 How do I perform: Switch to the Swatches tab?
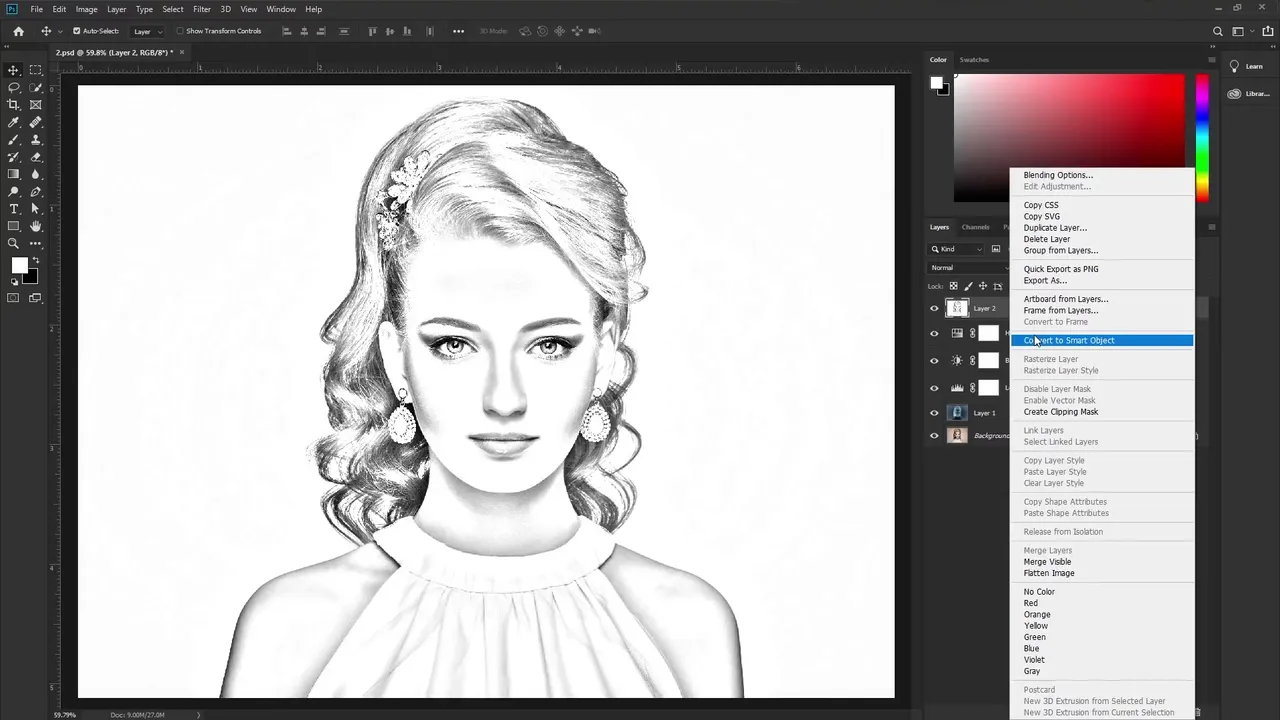[x=974, y=60]
